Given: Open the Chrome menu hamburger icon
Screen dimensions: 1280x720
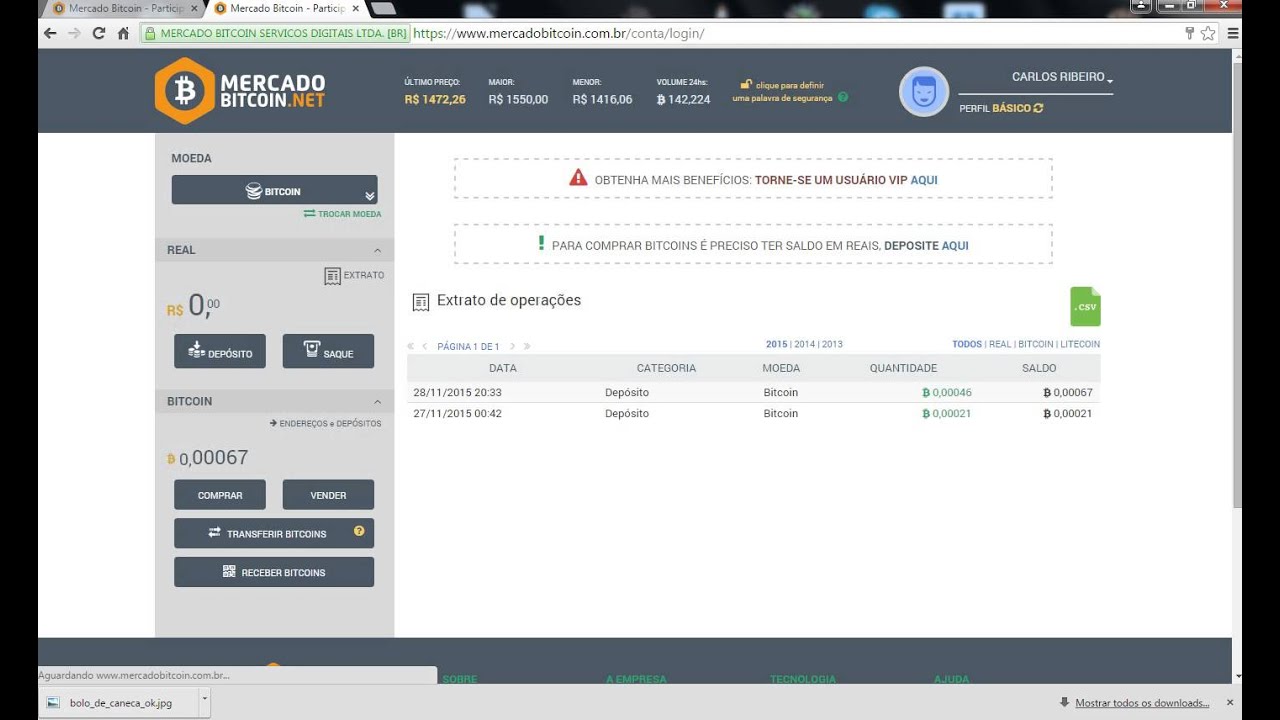Looking at the screenshot, I should 1233,33.
